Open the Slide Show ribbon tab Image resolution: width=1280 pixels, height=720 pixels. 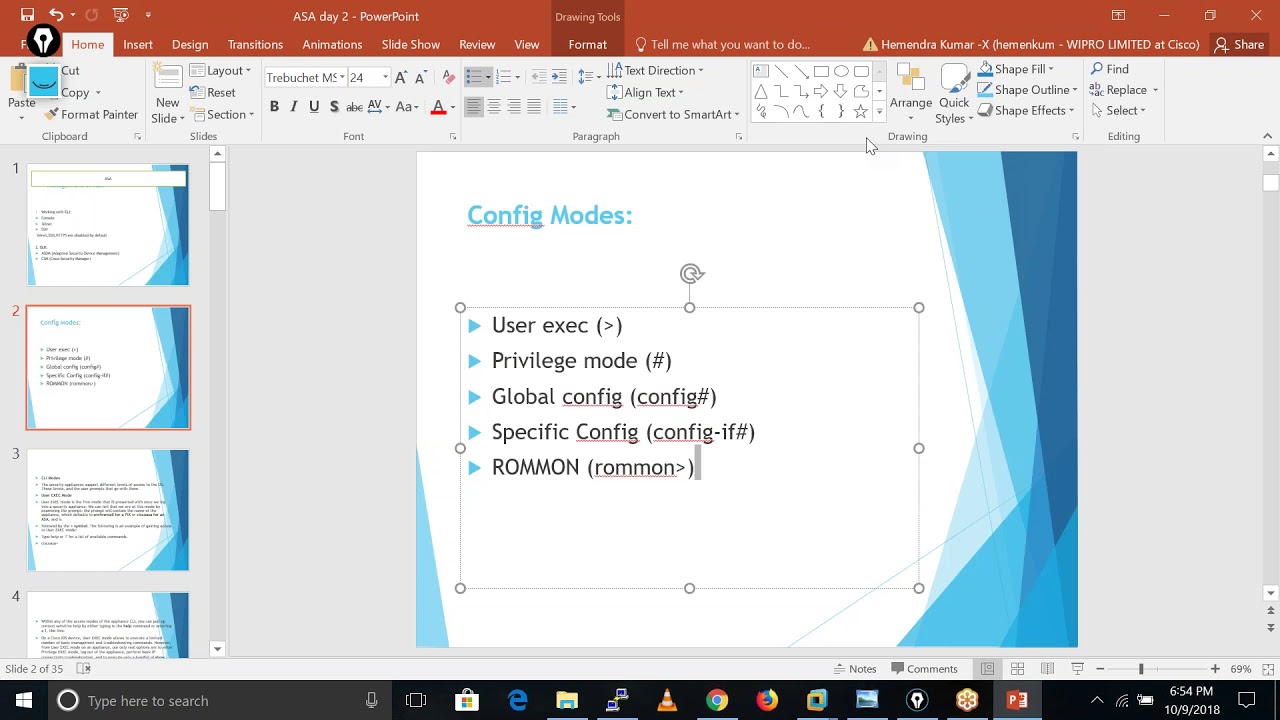(410, 44)
